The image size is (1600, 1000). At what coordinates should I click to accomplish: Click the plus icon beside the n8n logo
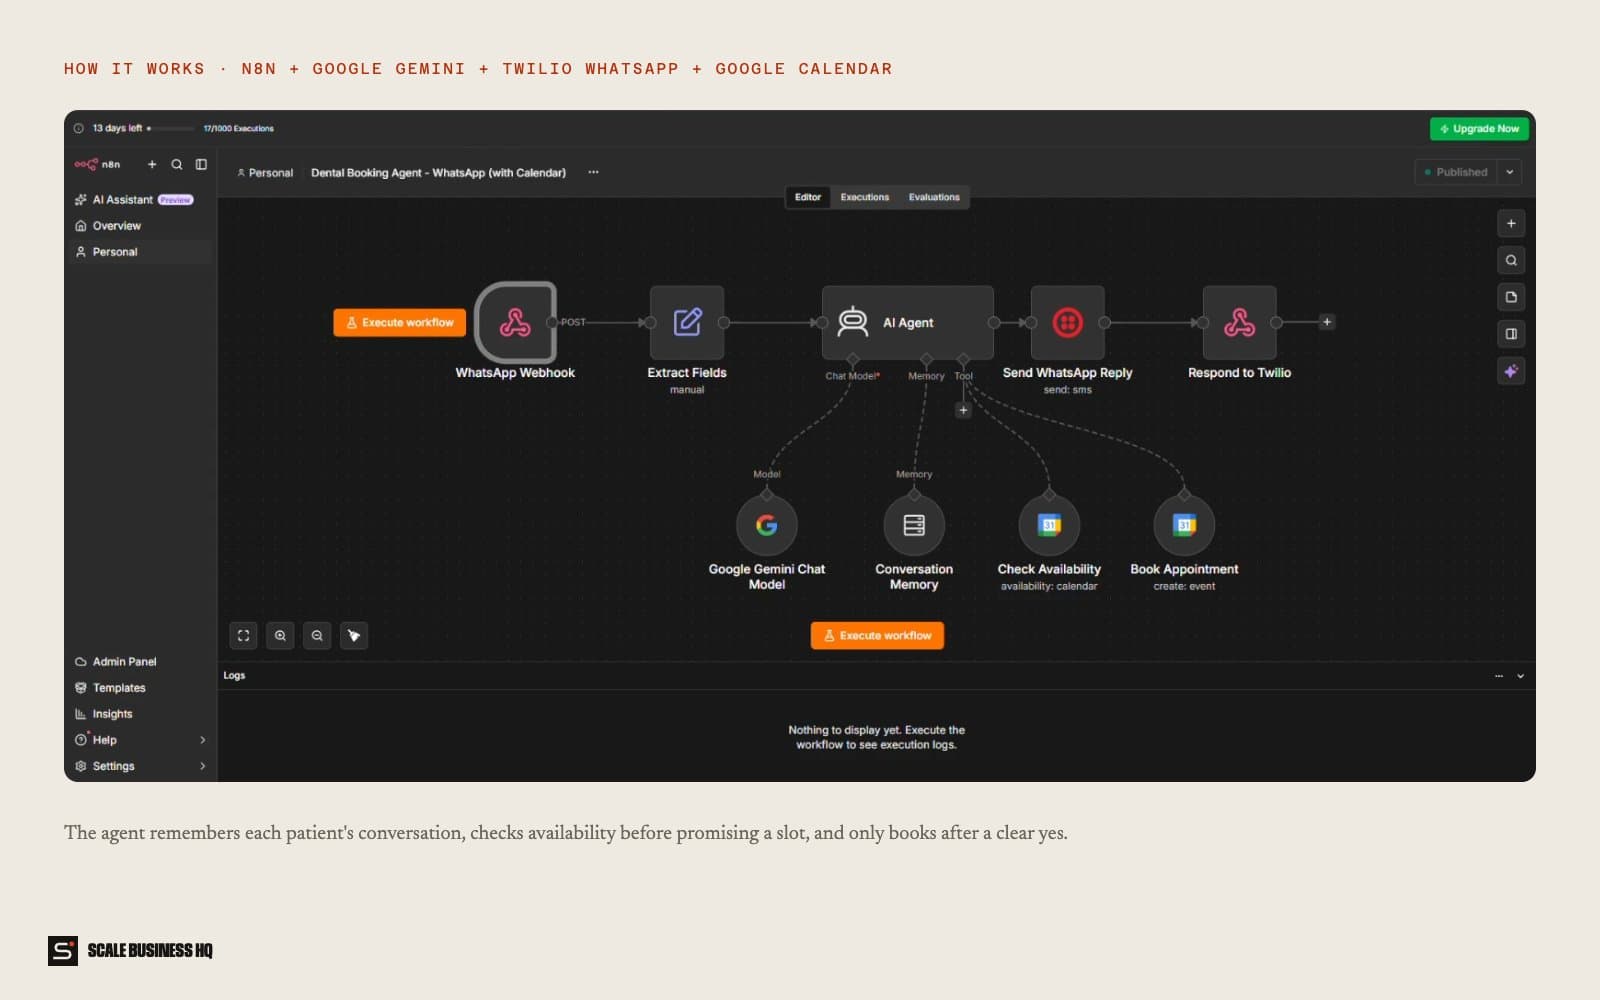point(152,164)
